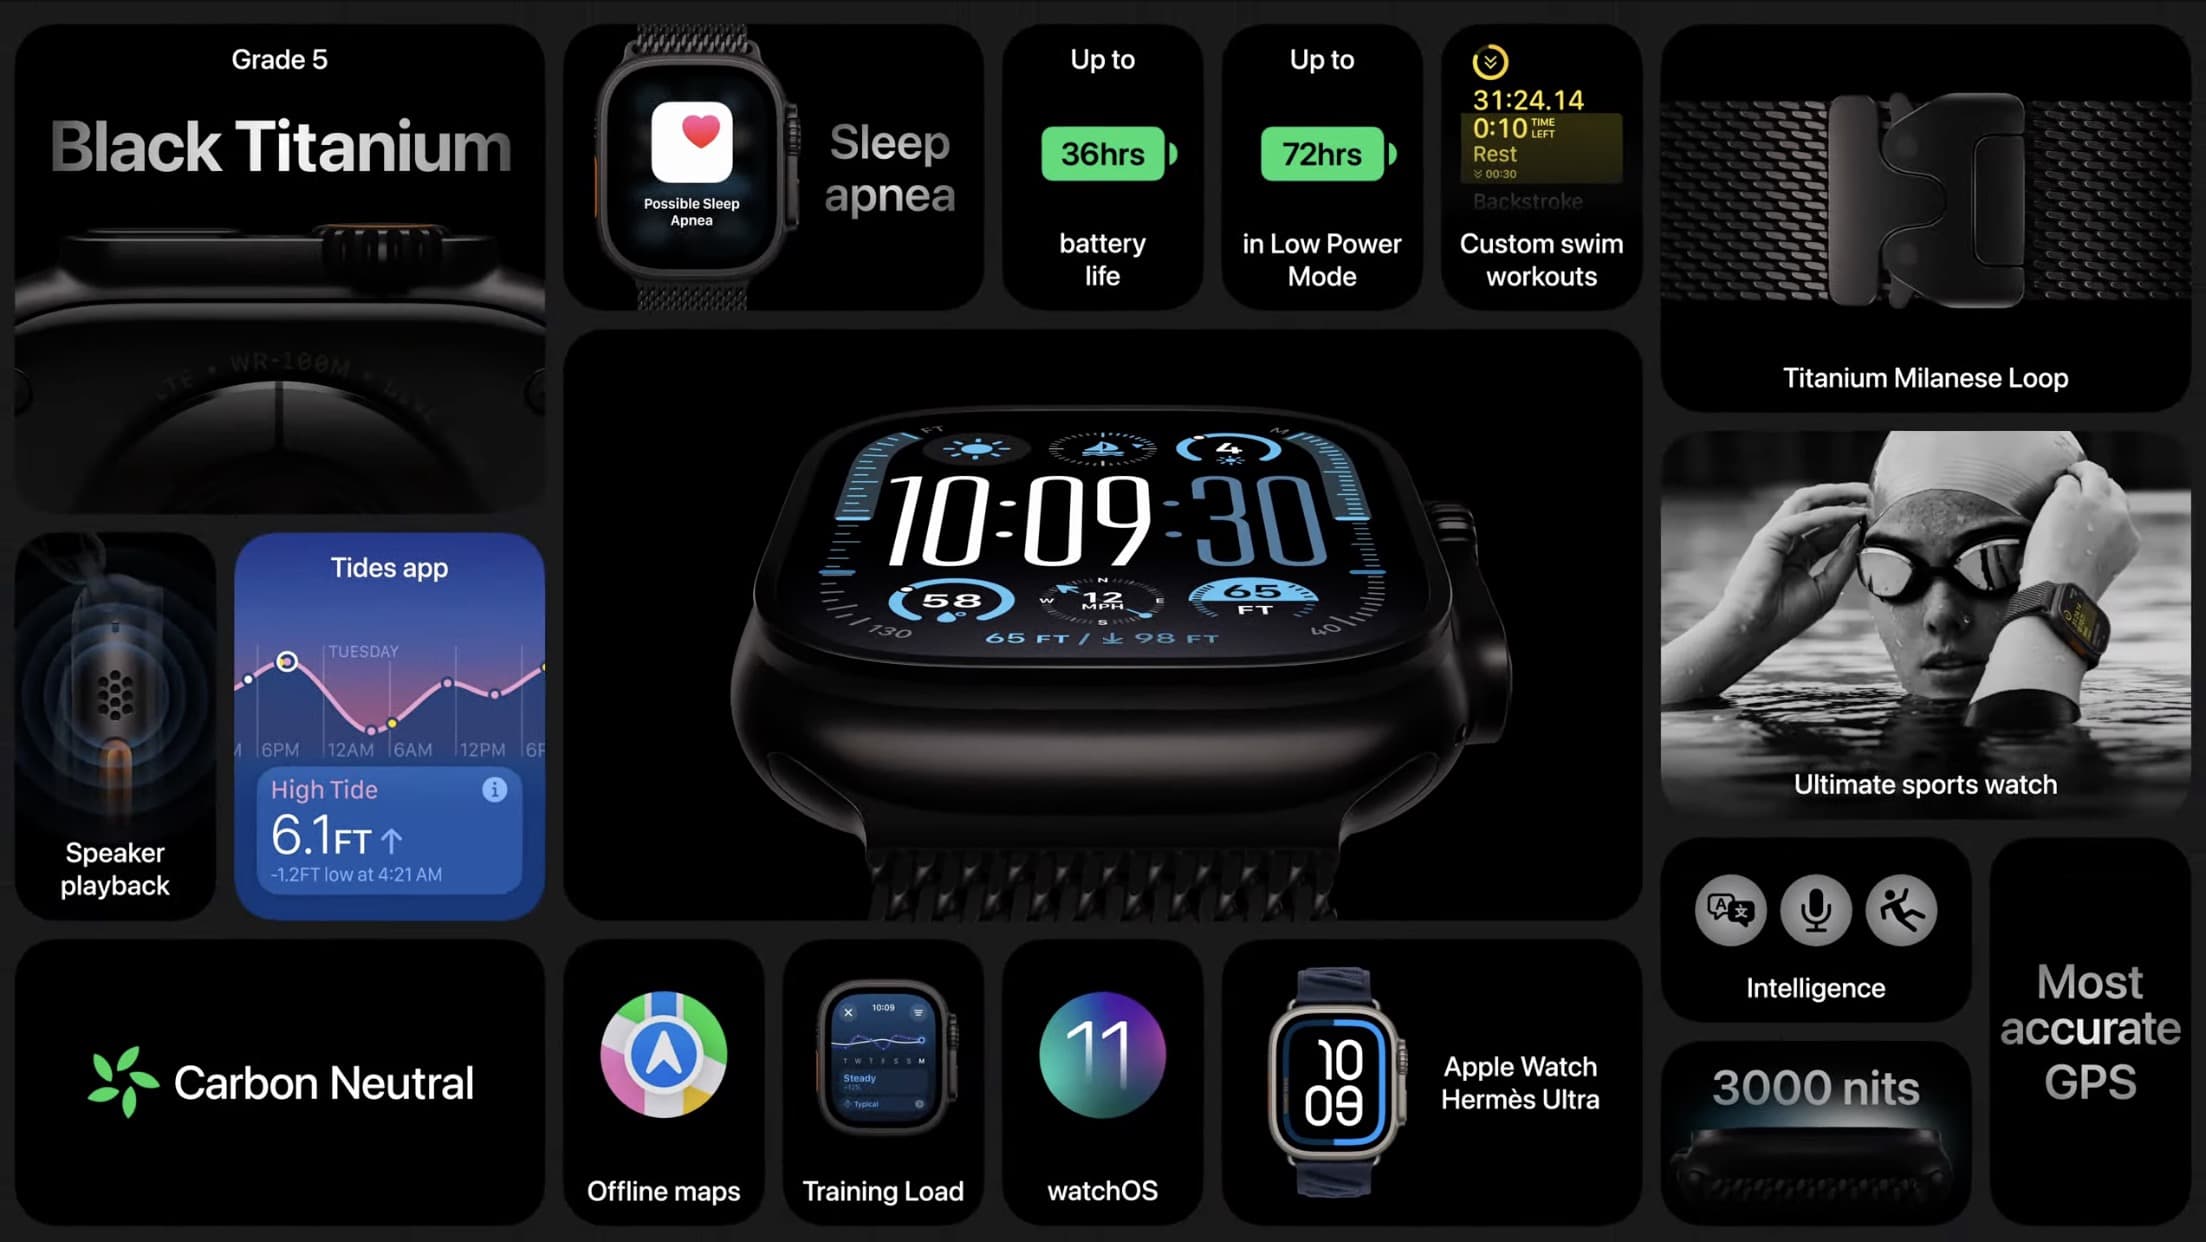Toggle Carbon Neutral certification display
This screenshot has height=1242, width=2206.
(x=282, y=1080)
